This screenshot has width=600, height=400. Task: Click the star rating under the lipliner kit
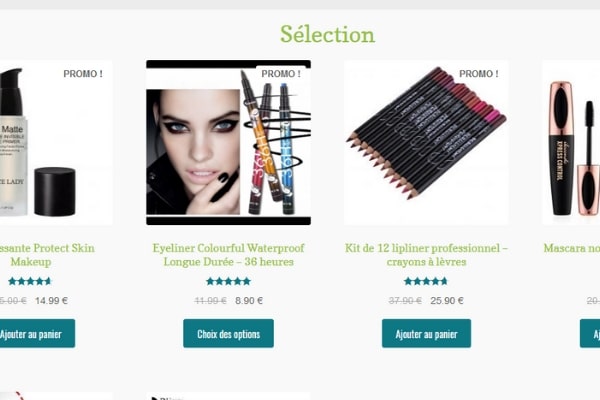426,281
